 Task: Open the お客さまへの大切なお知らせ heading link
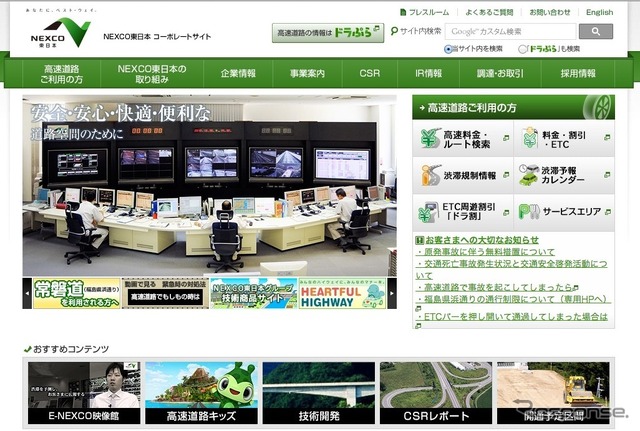coord(482,240)
